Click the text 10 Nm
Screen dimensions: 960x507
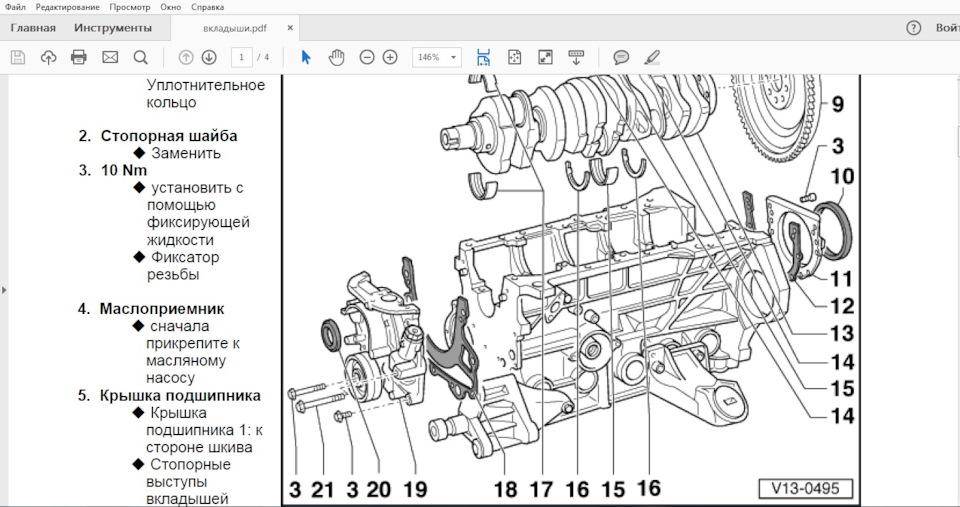tap(124, 170)
